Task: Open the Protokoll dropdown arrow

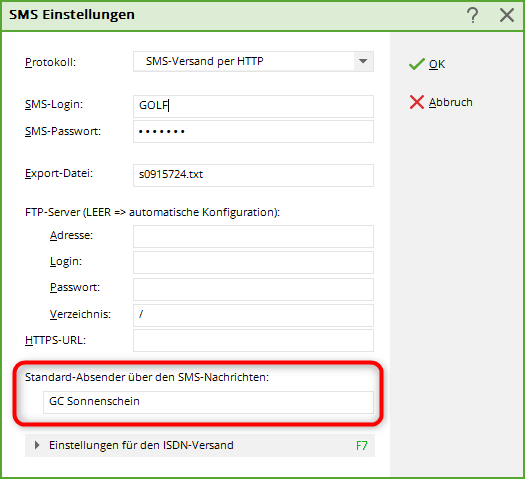Action: 363,61
